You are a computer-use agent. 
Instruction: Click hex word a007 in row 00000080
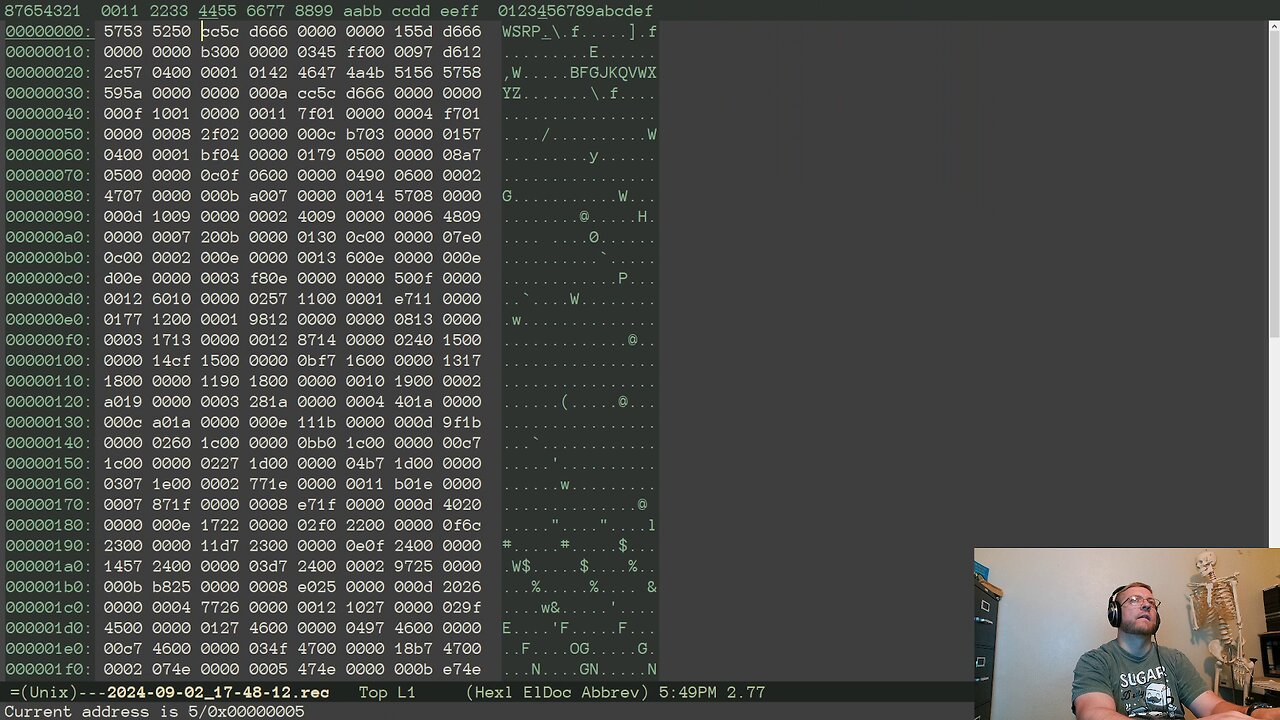[x=268, y=196]
